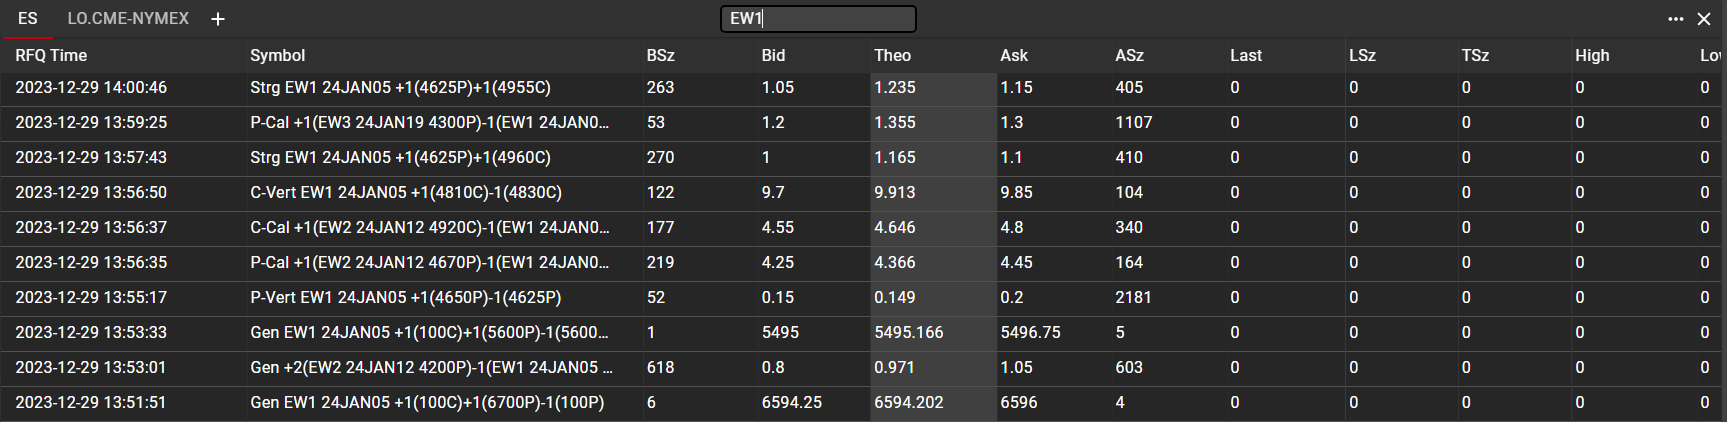Click the High column header

click(x=1592, y=56)
